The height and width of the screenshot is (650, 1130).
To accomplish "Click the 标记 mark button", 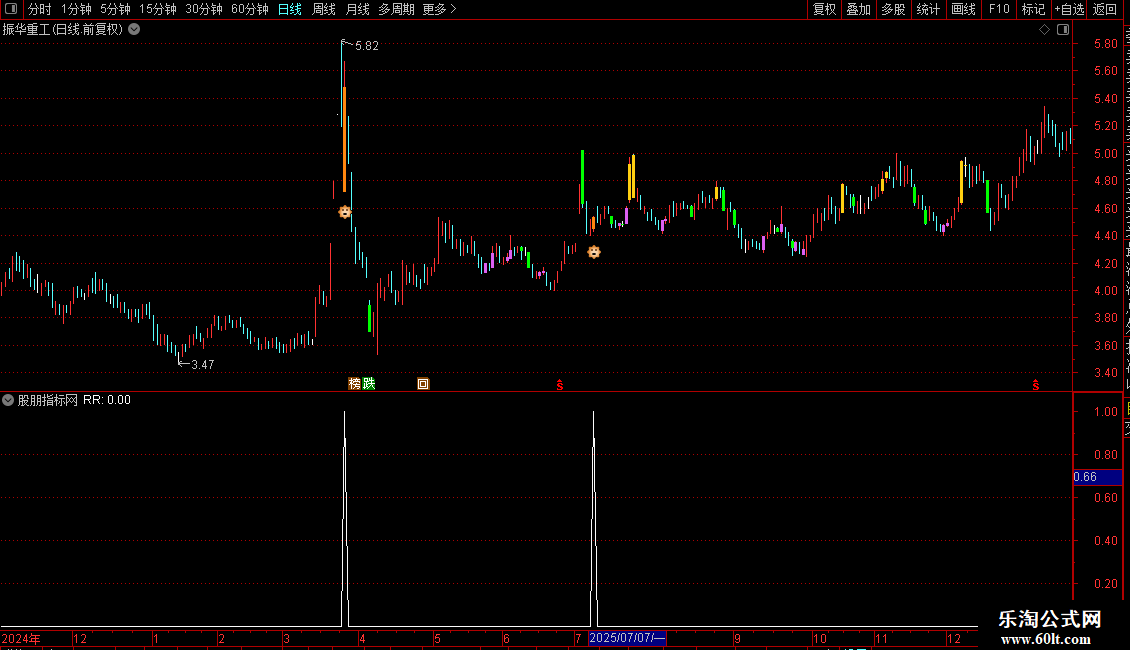I will [x=1033, y=9].
